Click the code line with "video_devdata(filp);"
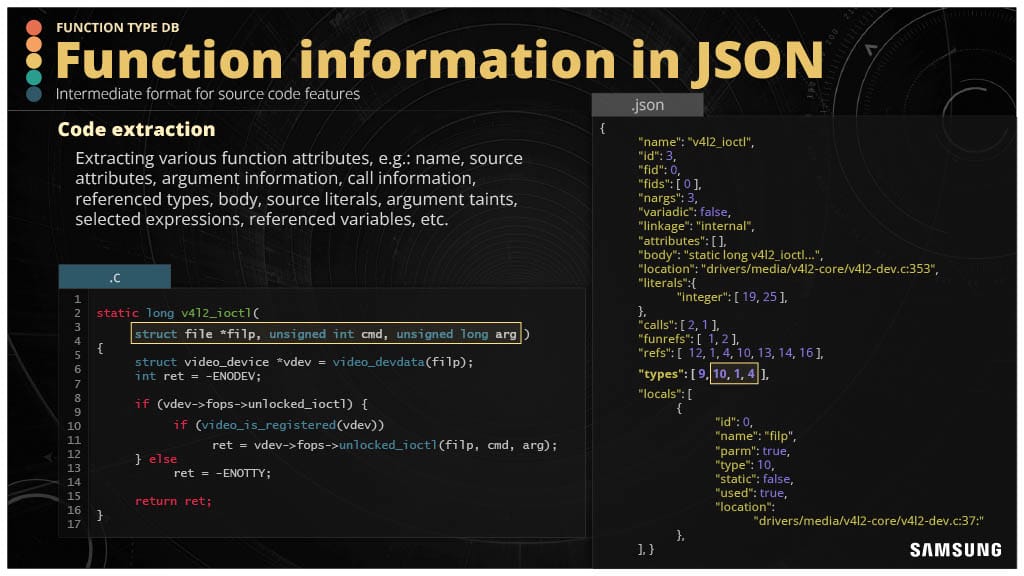Screen dimensions: 1024x576 [x=304, y=362]
